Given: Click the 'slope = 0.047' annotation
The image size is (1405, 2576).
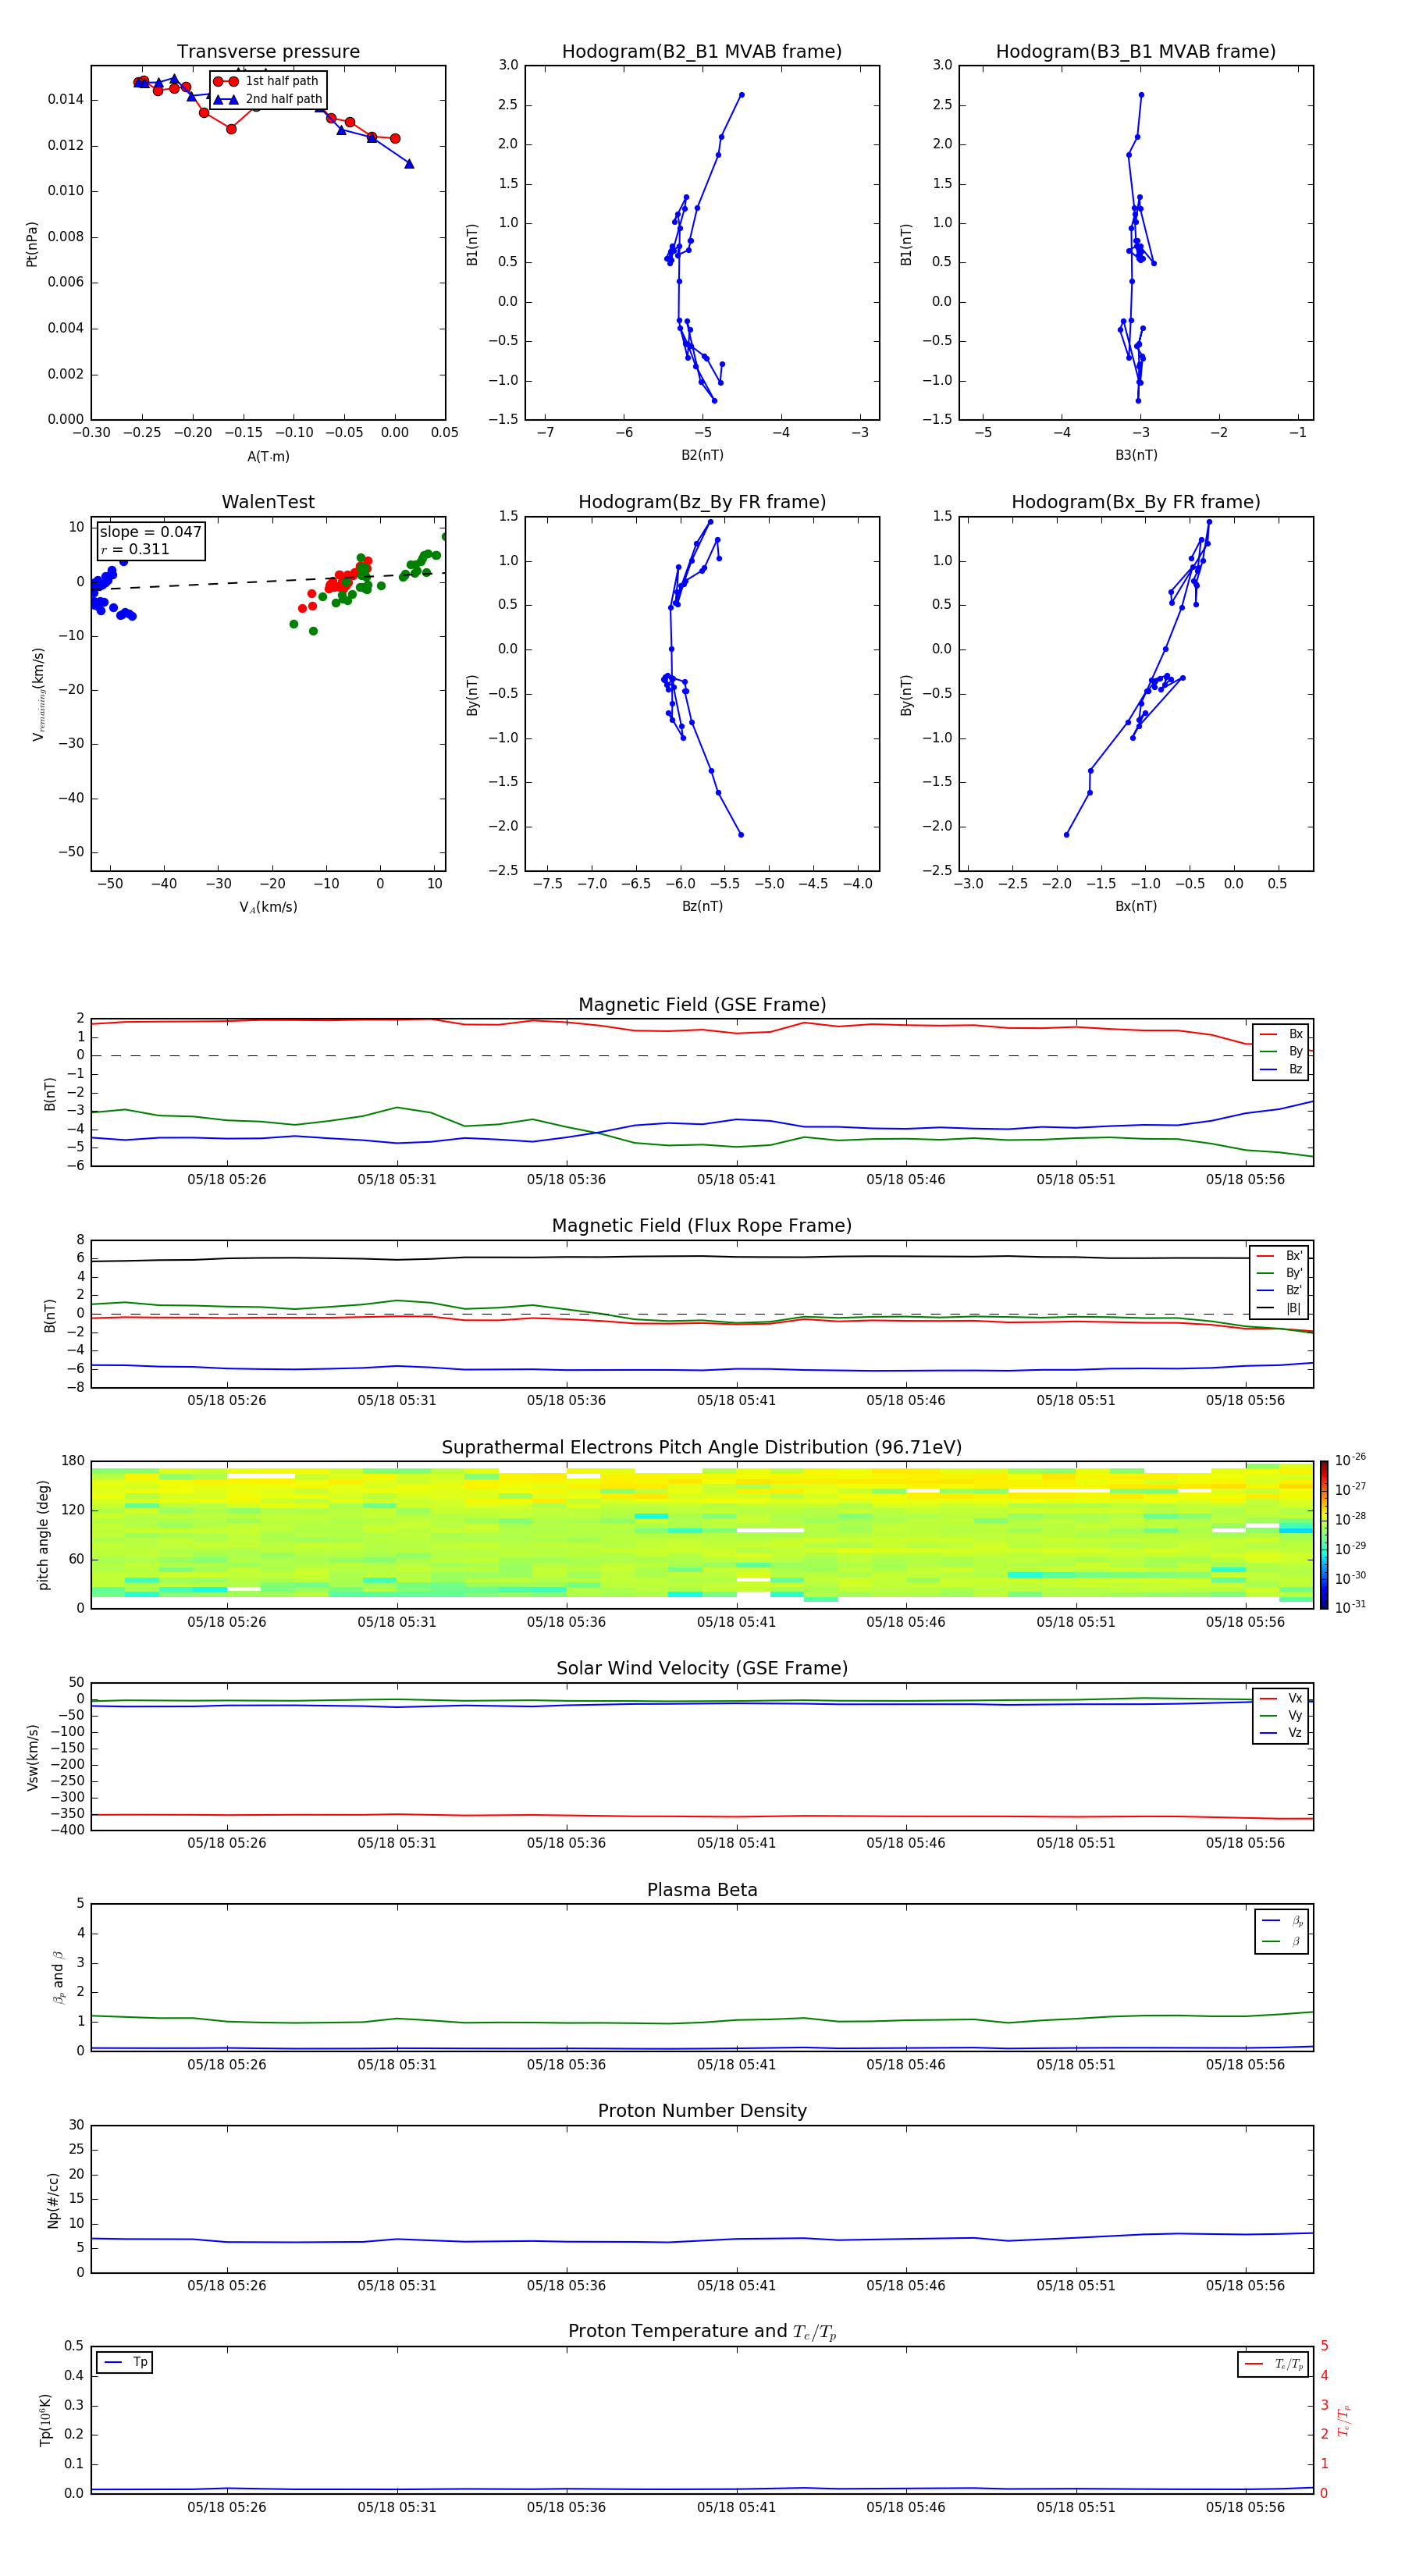Looking at the screenshot, I should (x=150, y=532).
